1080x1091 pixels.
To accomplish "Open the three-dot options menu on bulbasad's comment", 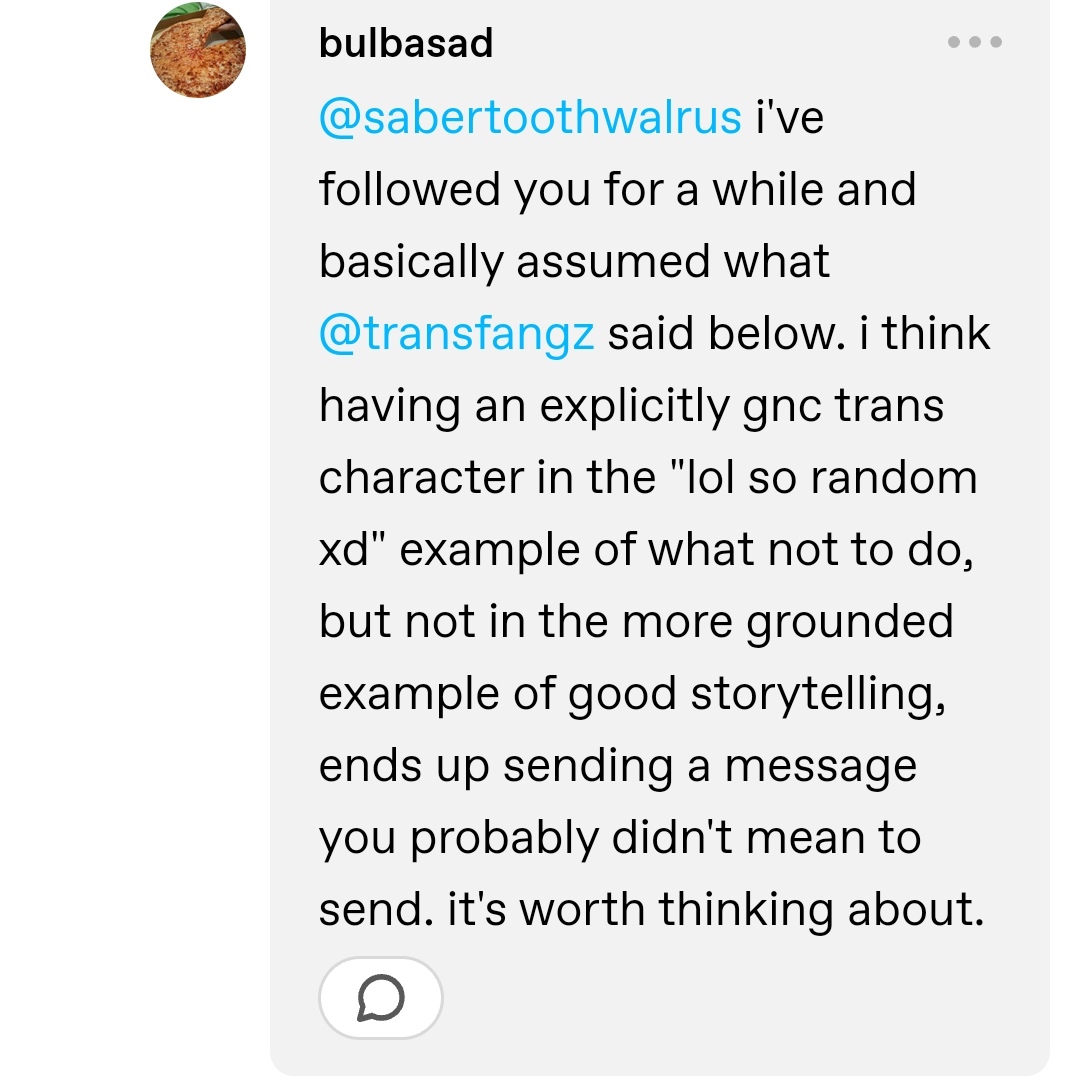I will 975,42.
